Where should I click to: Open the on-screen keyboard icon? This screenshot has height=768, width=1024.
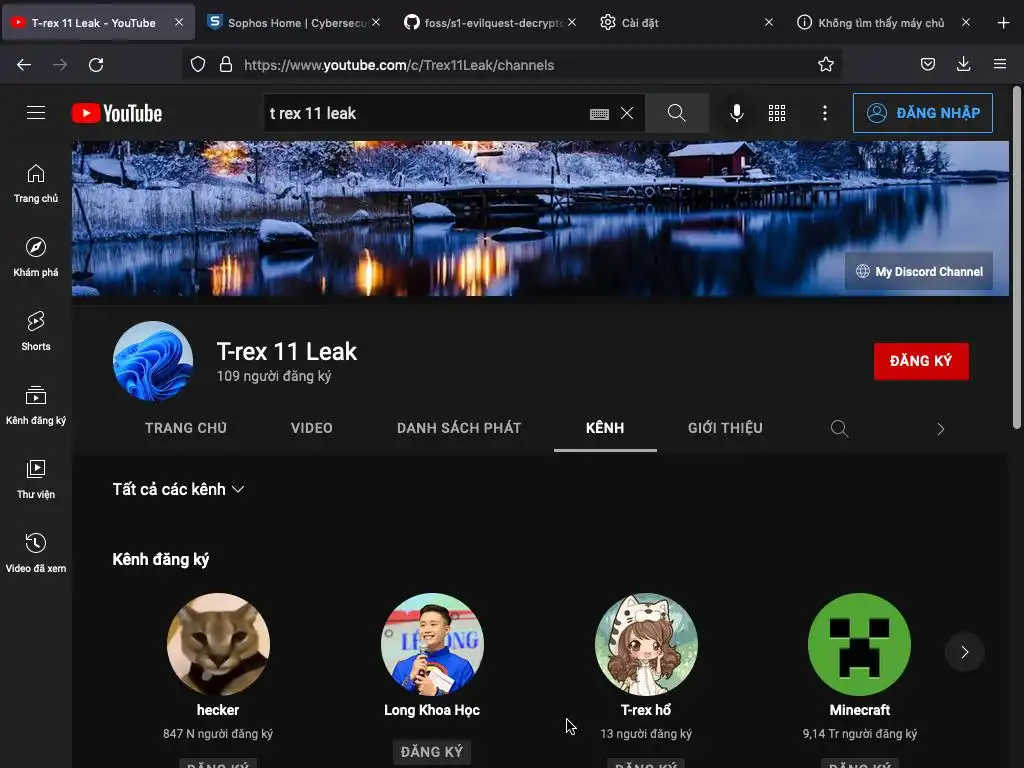click(599, 114)
